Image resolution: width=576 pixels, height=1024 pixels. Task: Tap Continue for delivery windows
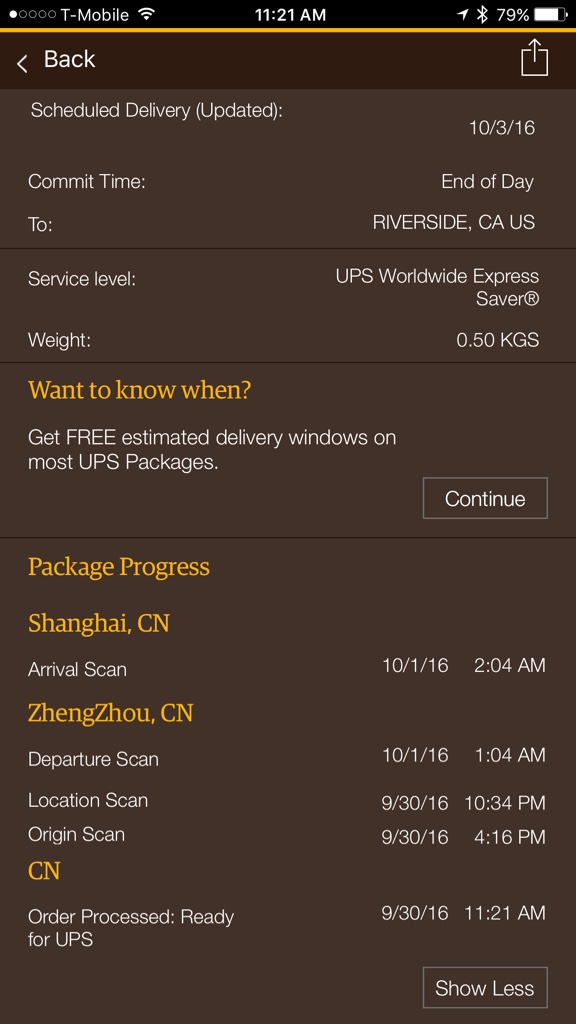(485, 498)
